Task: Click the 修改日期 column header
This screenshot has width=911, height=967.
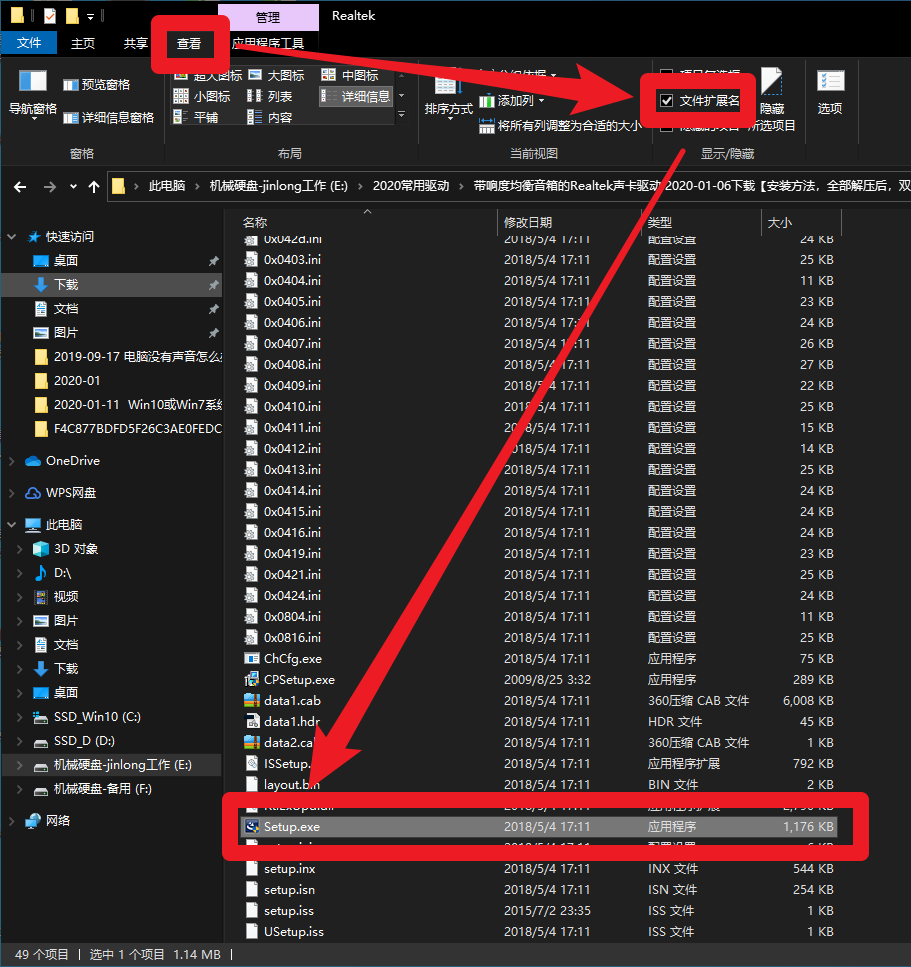Action: click(528, 222)
